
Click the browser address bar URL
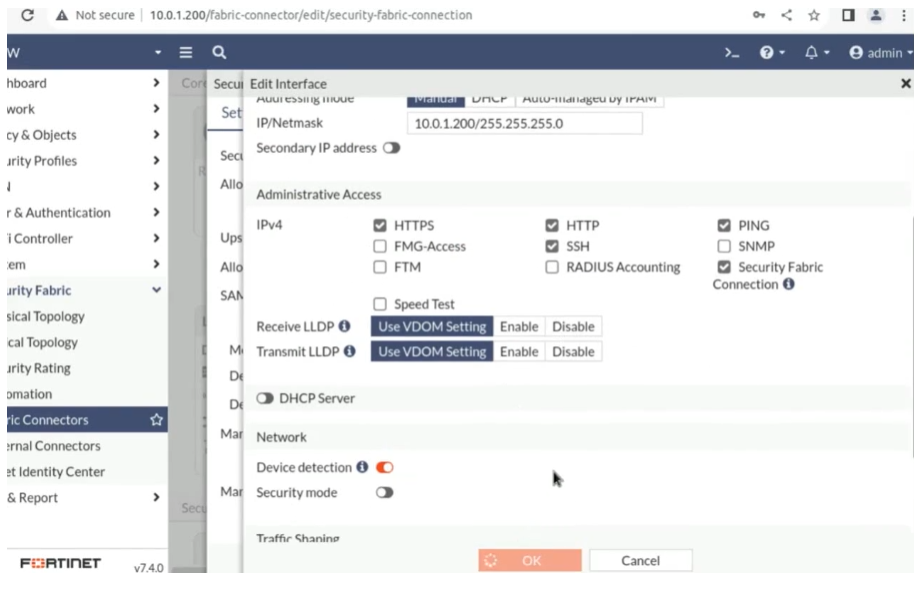(x=311, y=15)
